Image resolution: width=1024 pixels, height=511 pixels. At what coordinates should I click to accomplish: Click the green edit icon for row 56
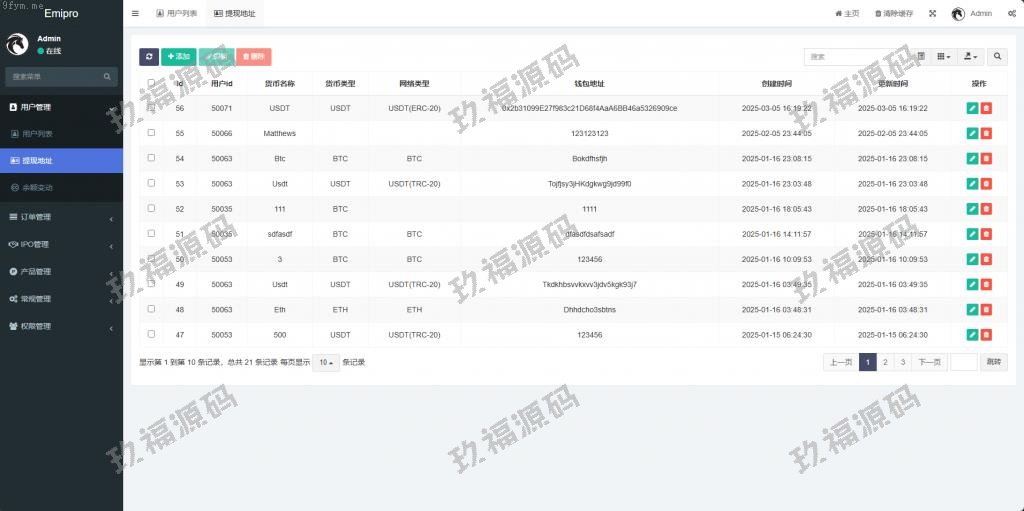pos(972,108)
